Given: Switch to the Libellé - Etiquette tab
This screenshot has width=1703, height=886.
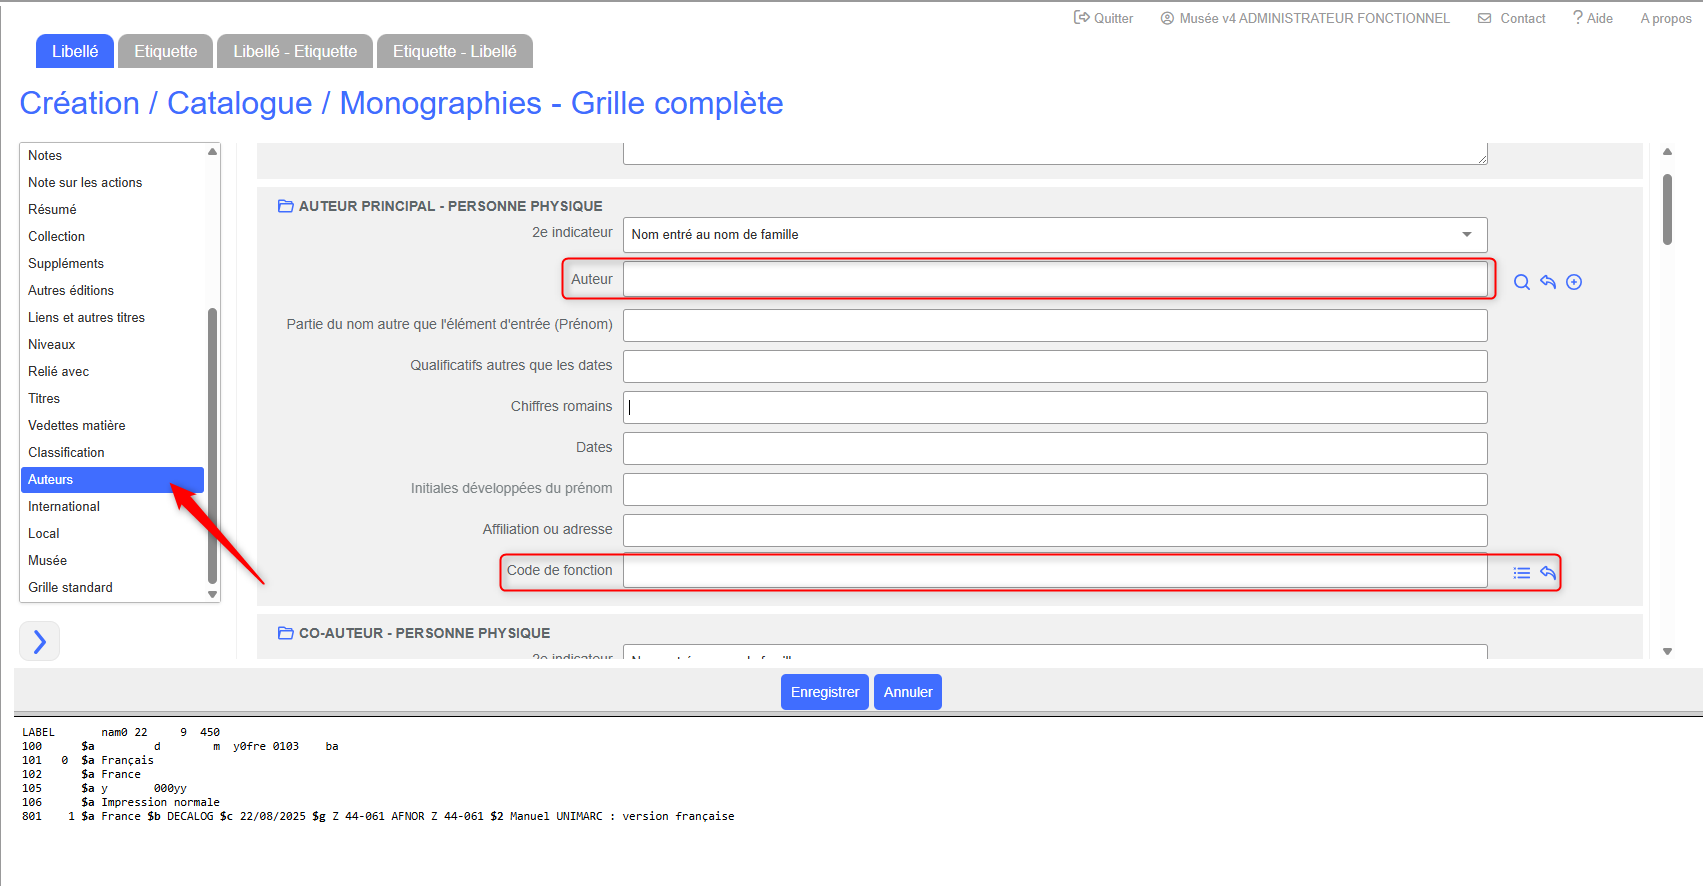Looking at the screenshot, I should point(295,52).
